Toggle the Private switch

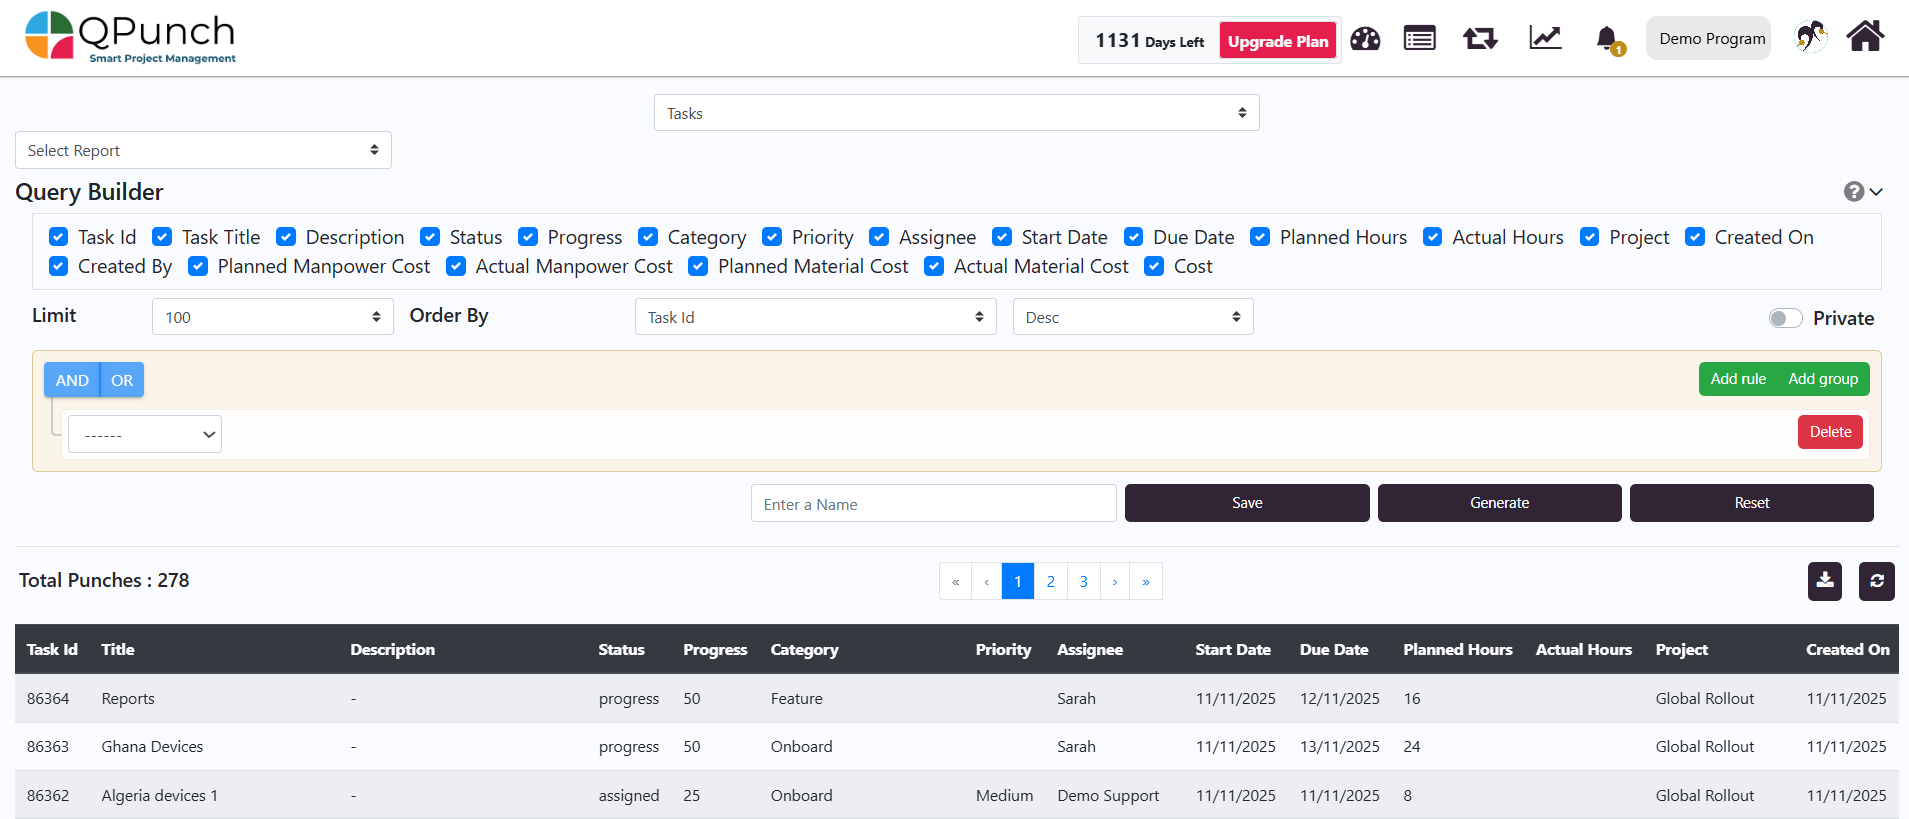[x=1785, y=318]
